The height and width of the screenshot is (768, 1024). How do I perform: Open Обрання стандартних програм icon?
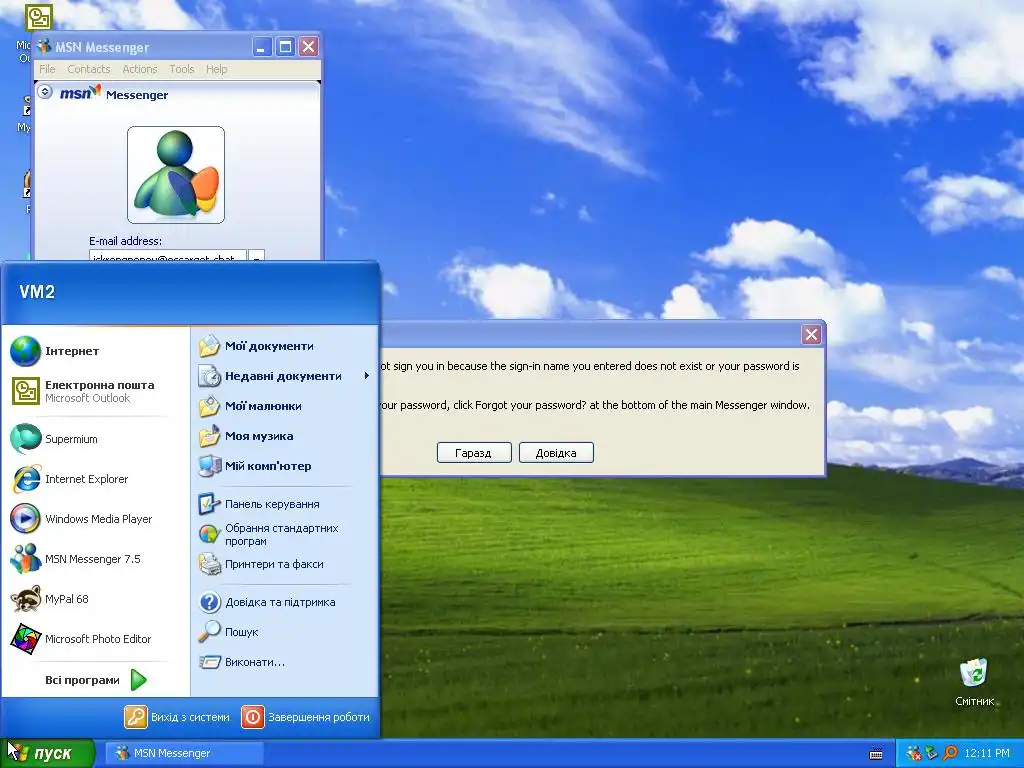(210, 534)
